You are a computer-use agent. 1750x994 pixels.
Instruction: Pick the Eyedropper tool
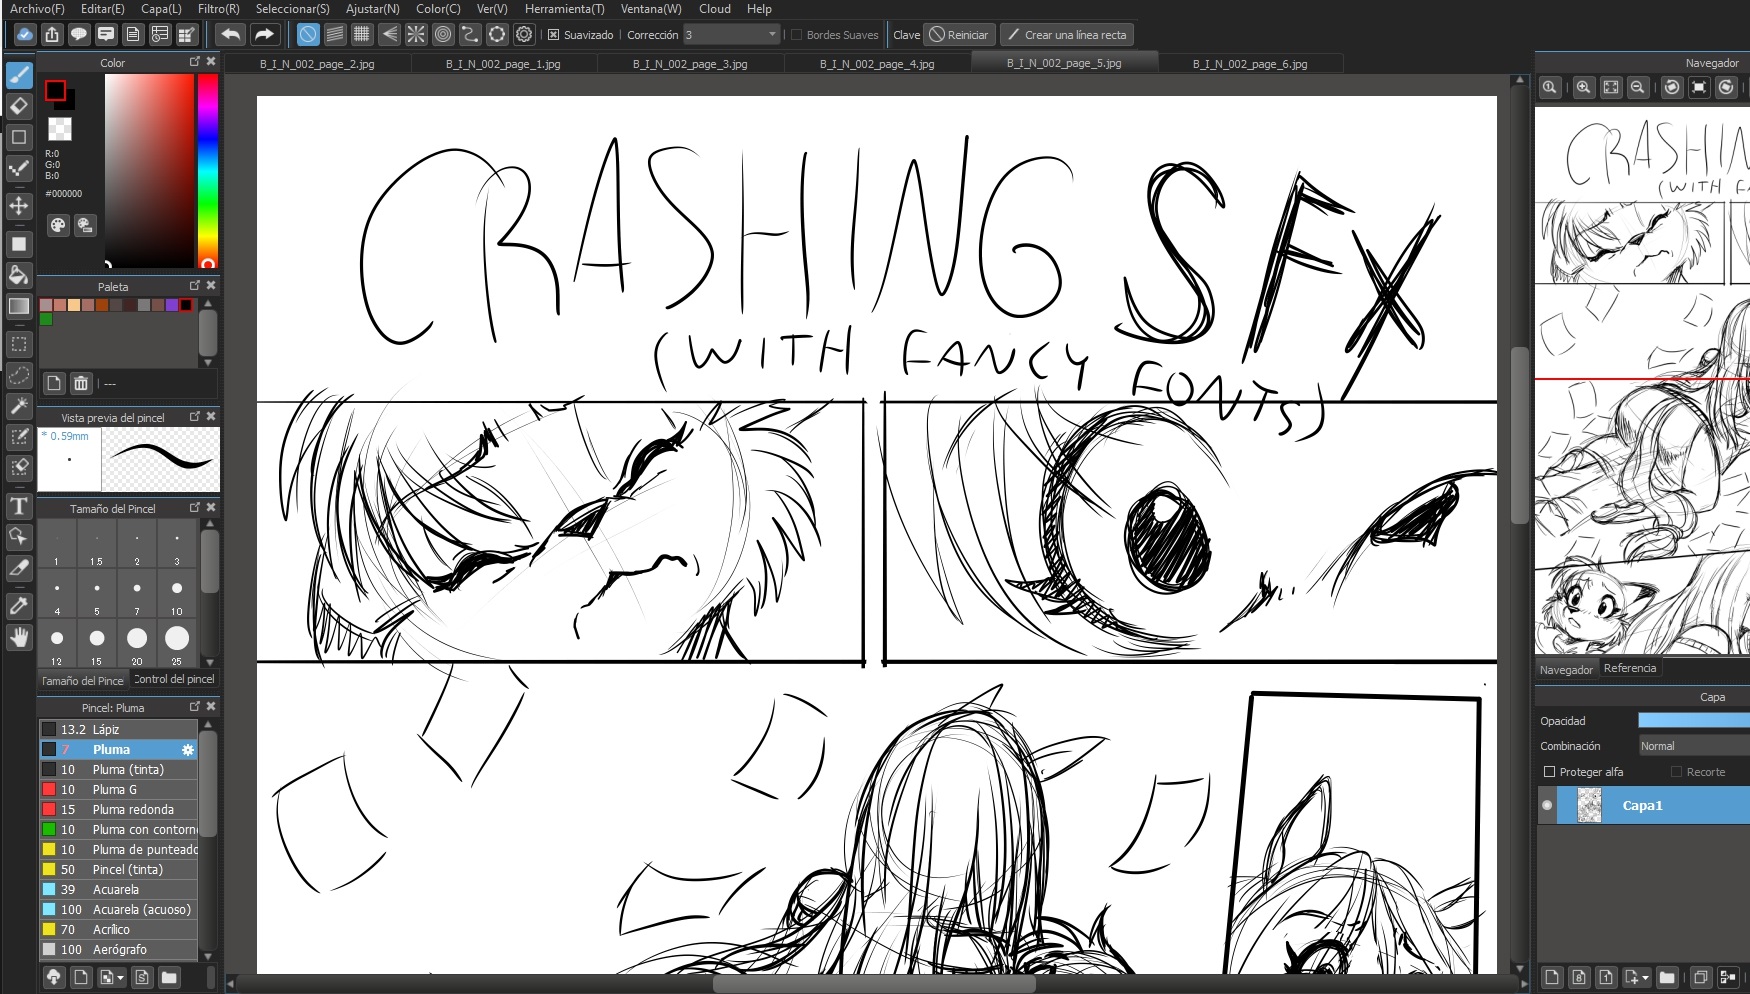[19, 605]
